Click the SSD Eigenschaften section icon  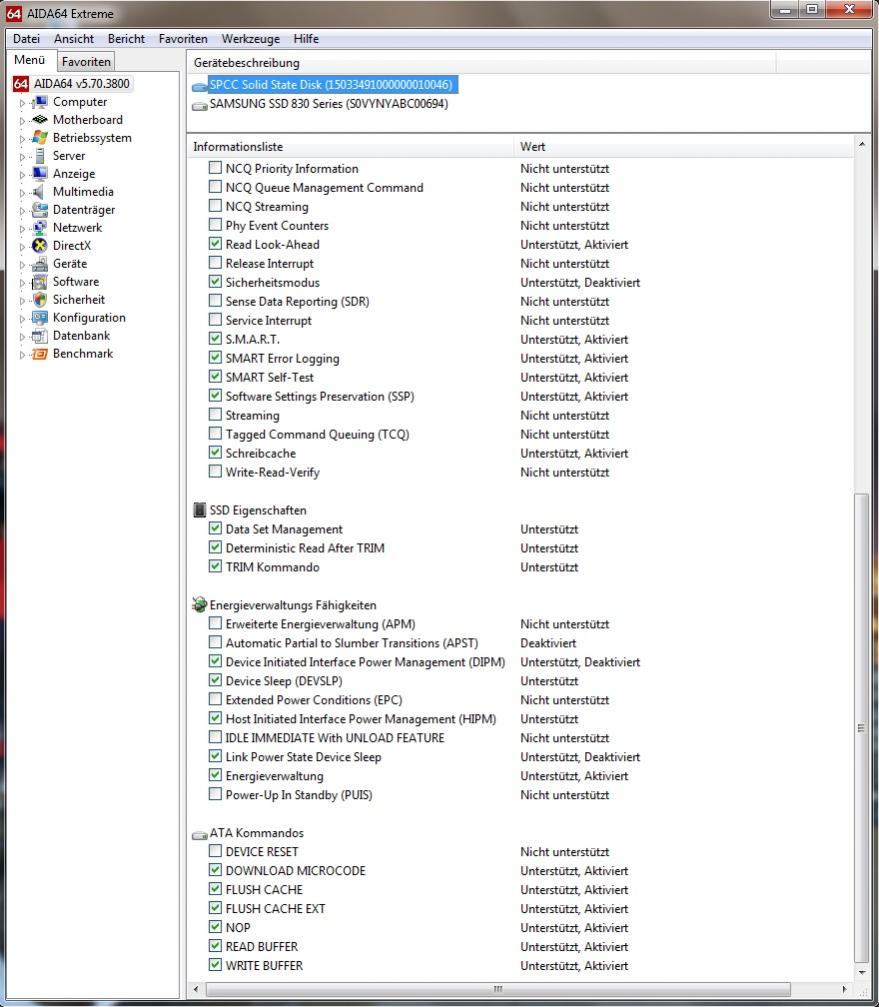point(200,510)
